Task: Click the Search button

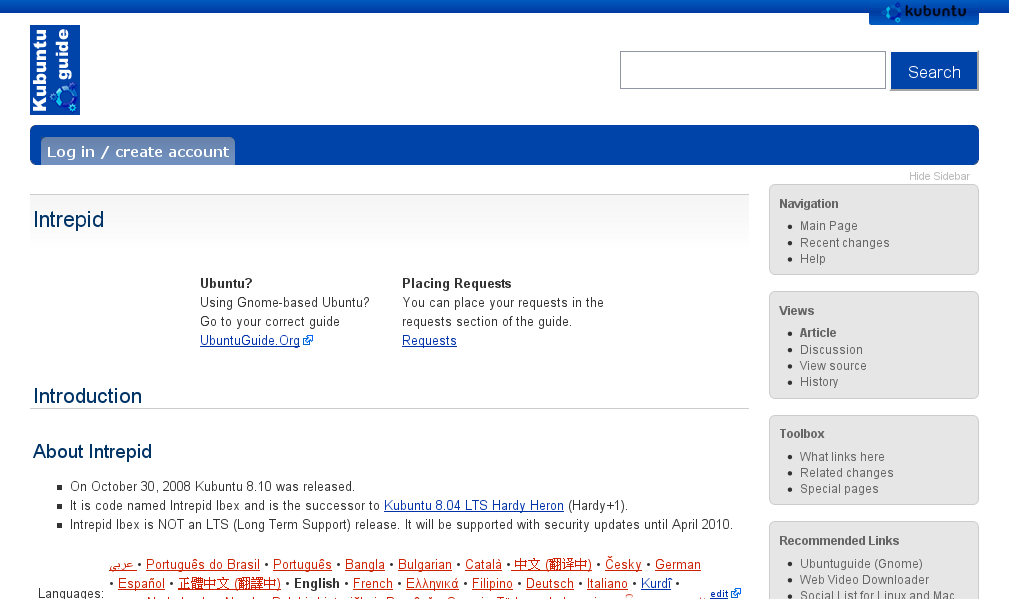Action: point(934,71)
